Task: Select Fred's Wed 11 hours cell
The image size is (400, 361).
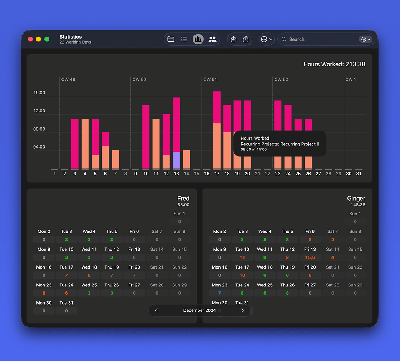Action: click(x=89, y=257)
